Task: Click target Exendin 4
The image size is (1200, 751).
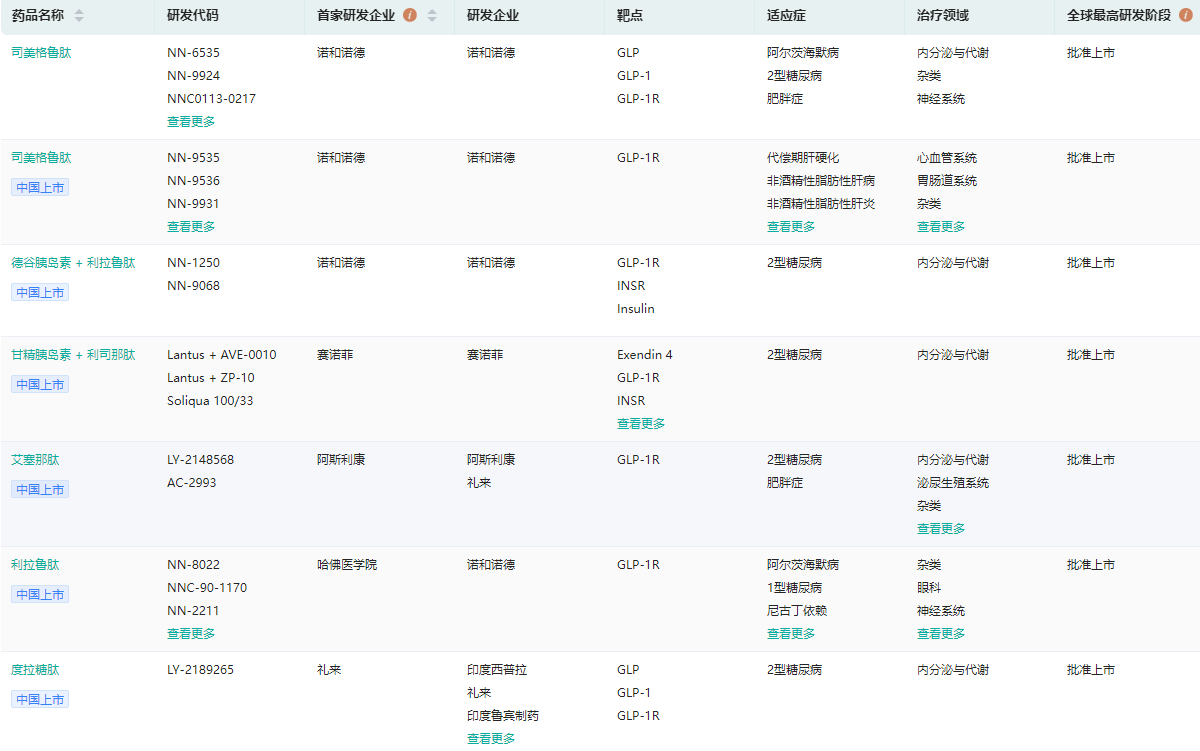Action: [x=645, y=355]
